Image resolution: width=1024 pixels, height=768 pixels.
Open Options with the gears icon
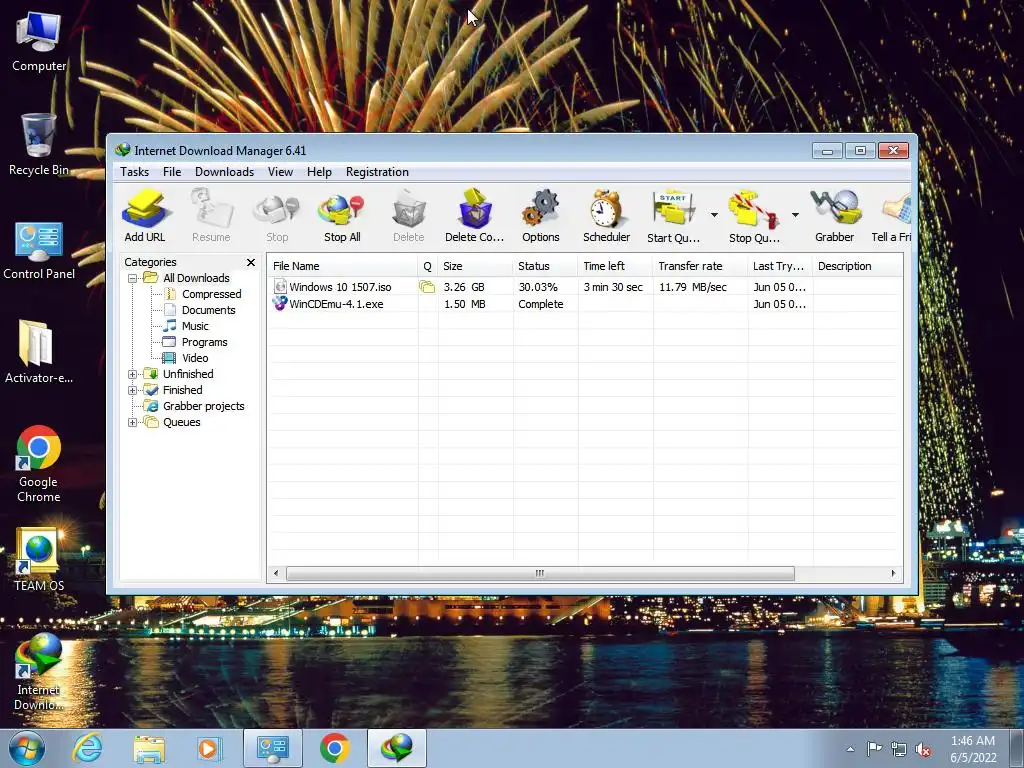click(541, 215)
